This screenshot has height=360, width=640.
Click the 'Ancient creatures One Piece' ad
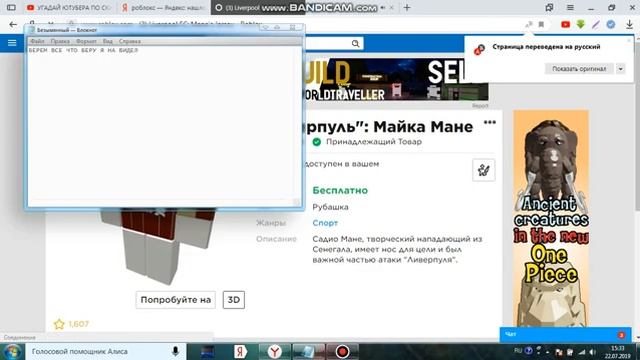tap(551, 218)
